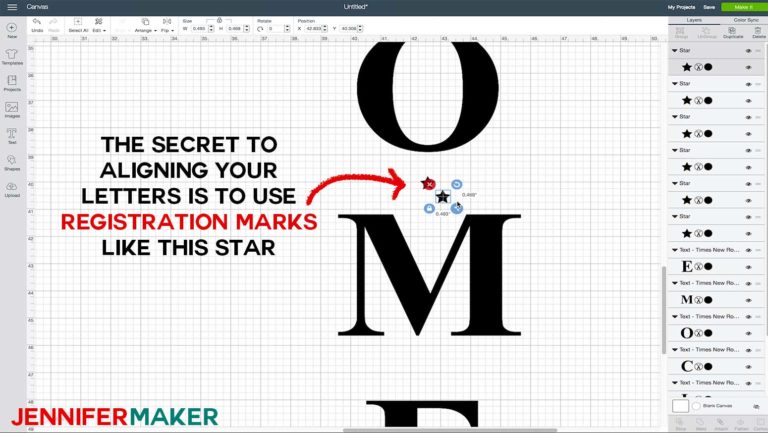Switch to the Layers tab
Screen dimensions: 768x433
point(694,20)
